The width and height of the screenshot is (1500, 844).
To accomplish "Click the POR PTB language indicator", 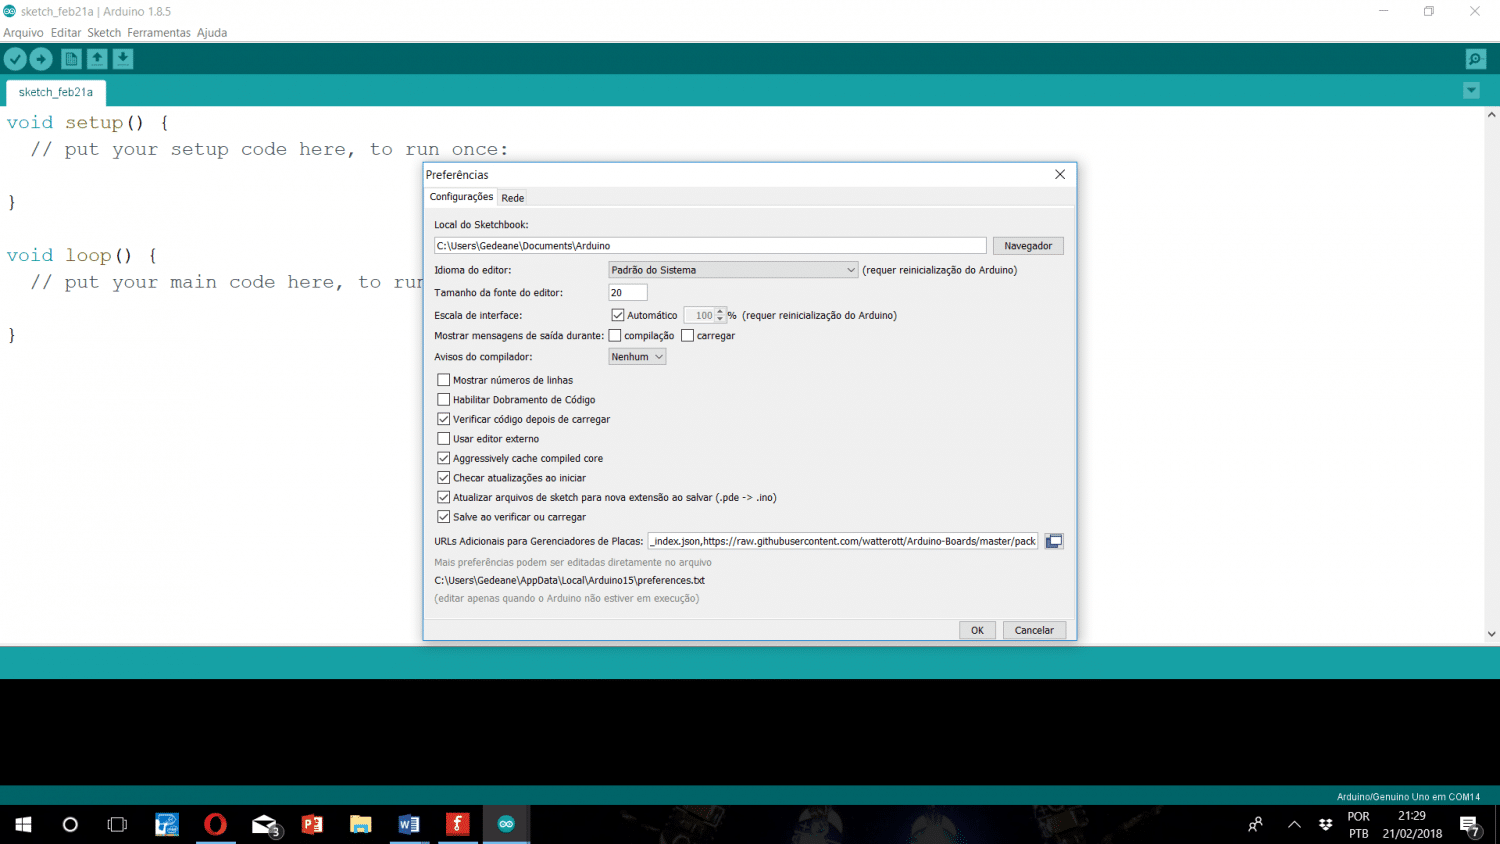I will (1358, 825).
